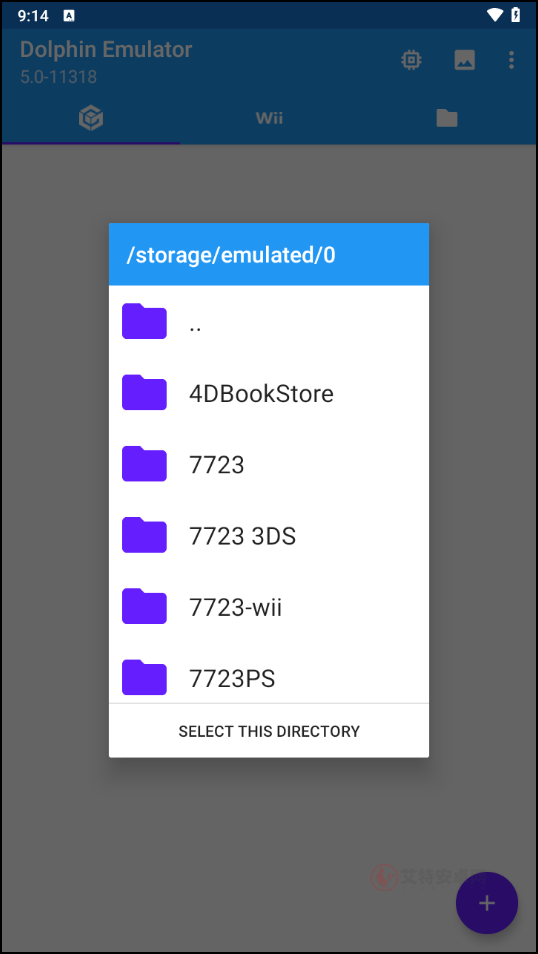The image size is (538, 954).
Task: Open the CPU settings chip icon
Action: [x=411, y=60]
